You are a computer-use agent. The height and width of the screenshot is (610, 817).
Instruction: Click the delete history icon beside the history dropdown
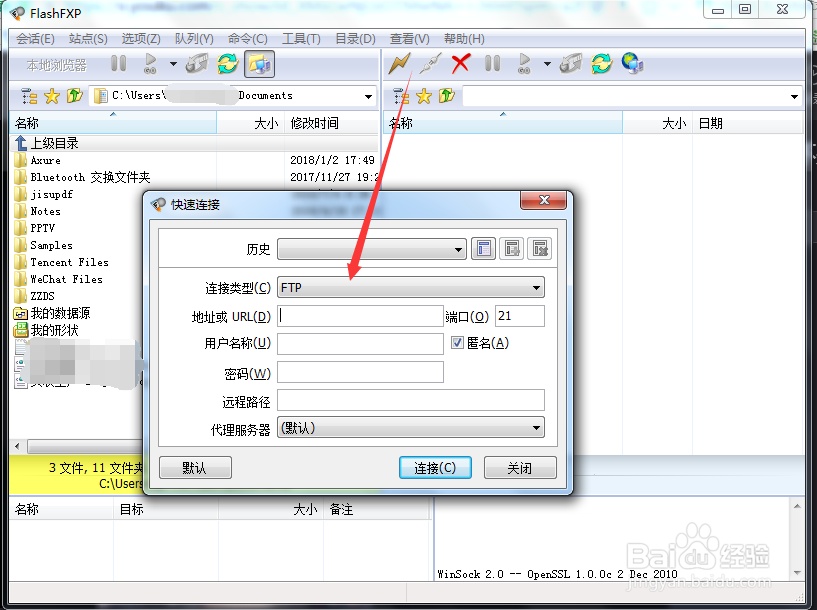[x=538, y=248]
